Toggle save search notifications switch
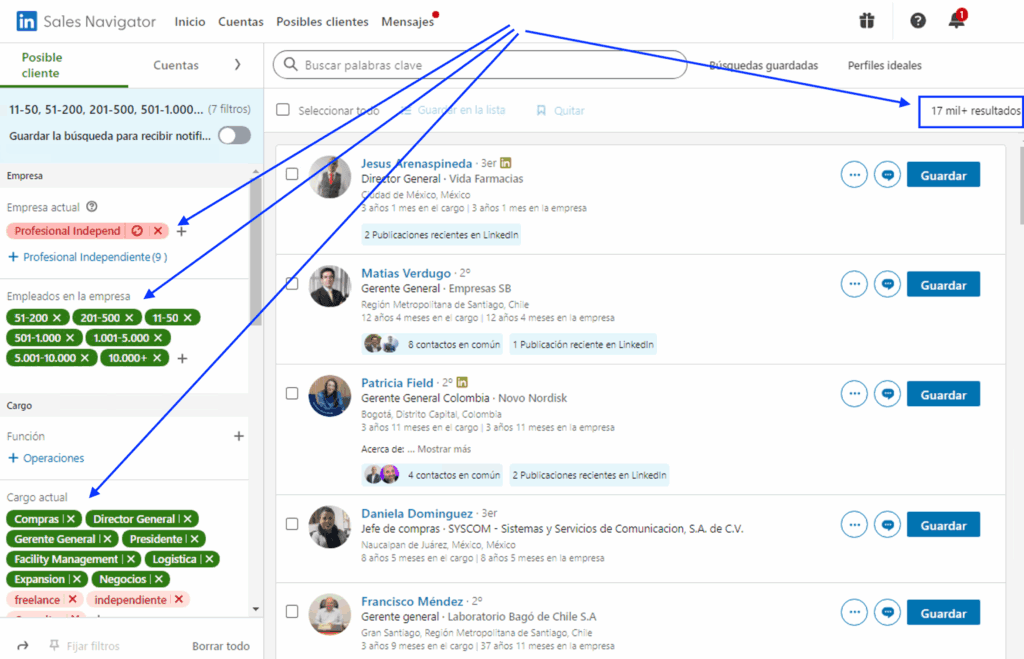This screenshot has height=659, width=1024. pyautogui.click(x=234, y=136)
